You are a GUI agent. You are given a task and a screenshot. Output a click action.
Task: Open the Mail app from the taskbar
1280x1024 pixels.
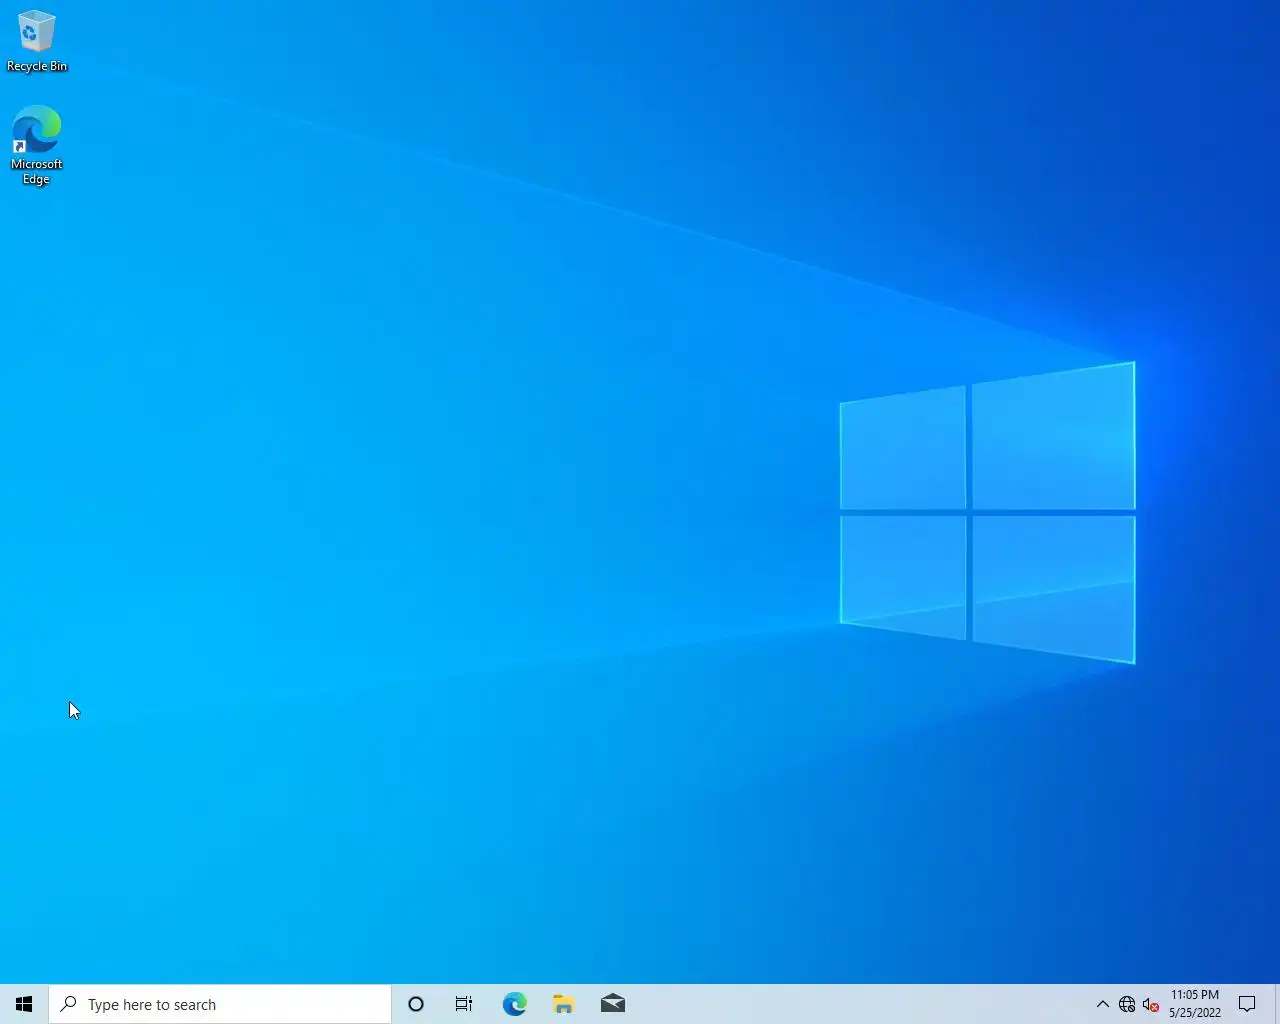coord(612,1004)
